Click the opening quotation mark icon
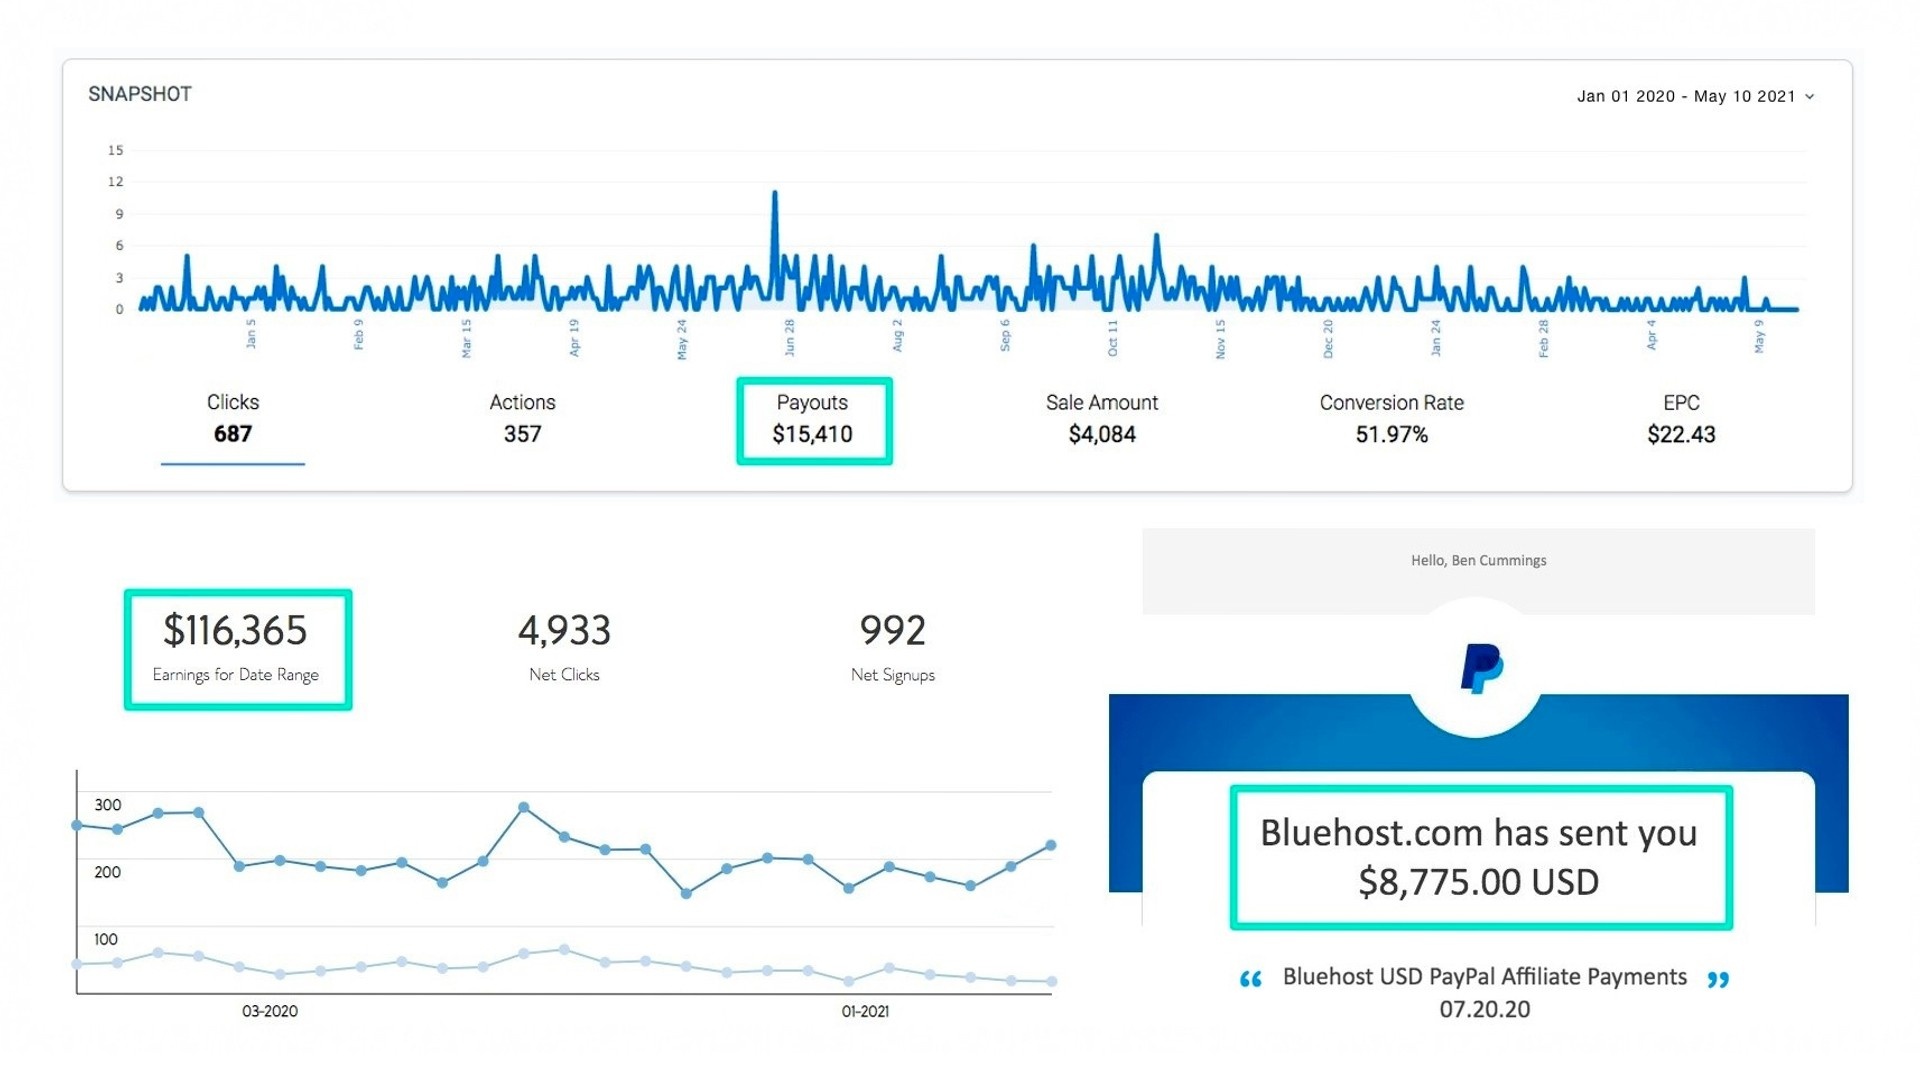Viewport: 1920px width, 1080px height. click(1250, 979)
